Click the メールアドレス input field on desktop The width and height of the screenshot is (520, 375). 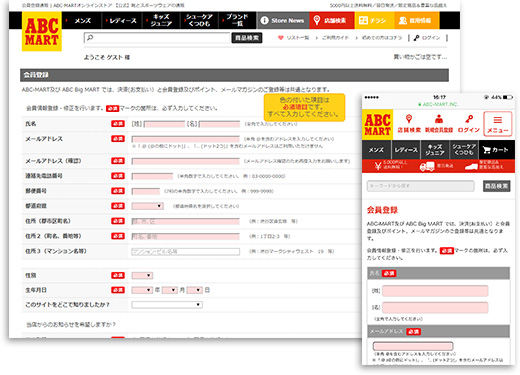(x=186, y=139)
